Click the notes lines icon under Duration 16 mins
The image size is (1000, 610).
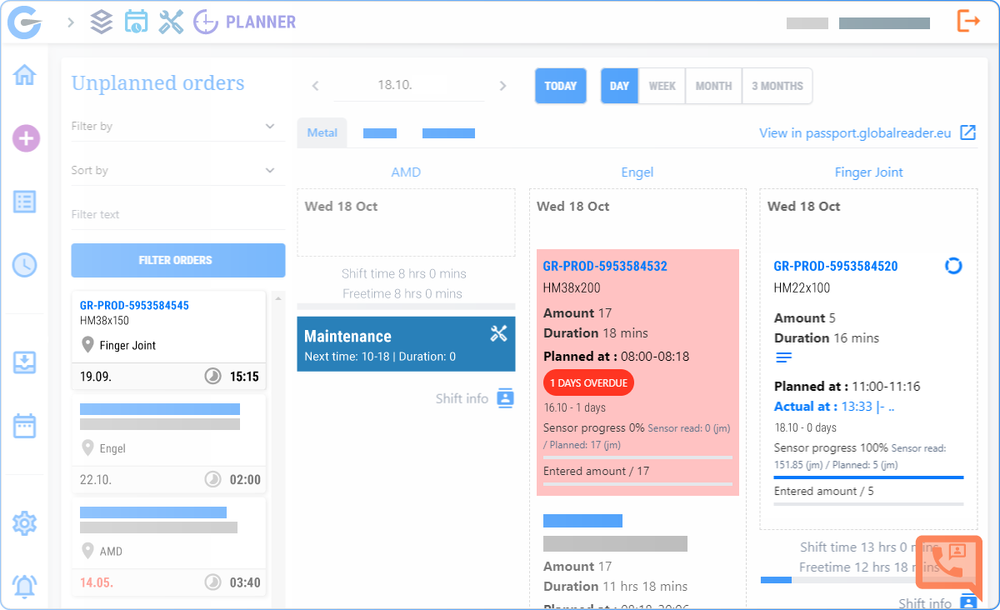click(x=784, y=358)
